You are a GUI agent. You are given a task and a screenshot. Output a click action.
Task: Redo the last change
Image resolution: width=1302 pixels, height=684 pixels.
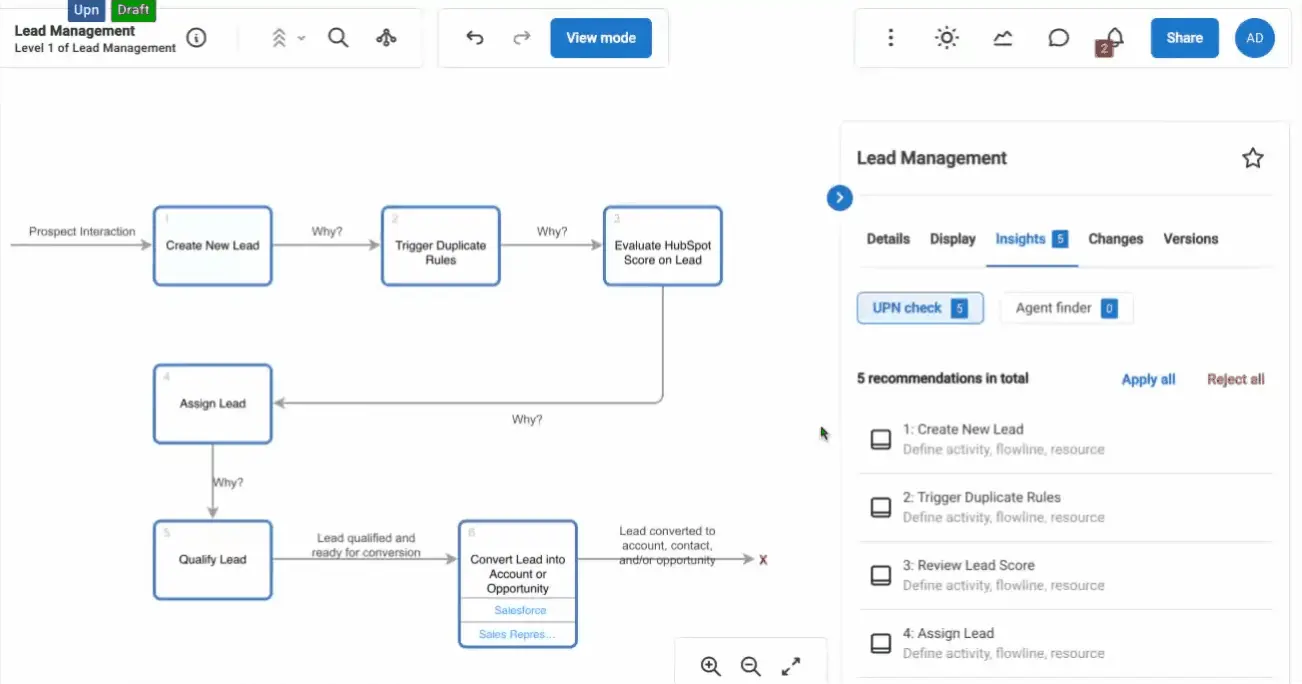(x=521, y=38)
